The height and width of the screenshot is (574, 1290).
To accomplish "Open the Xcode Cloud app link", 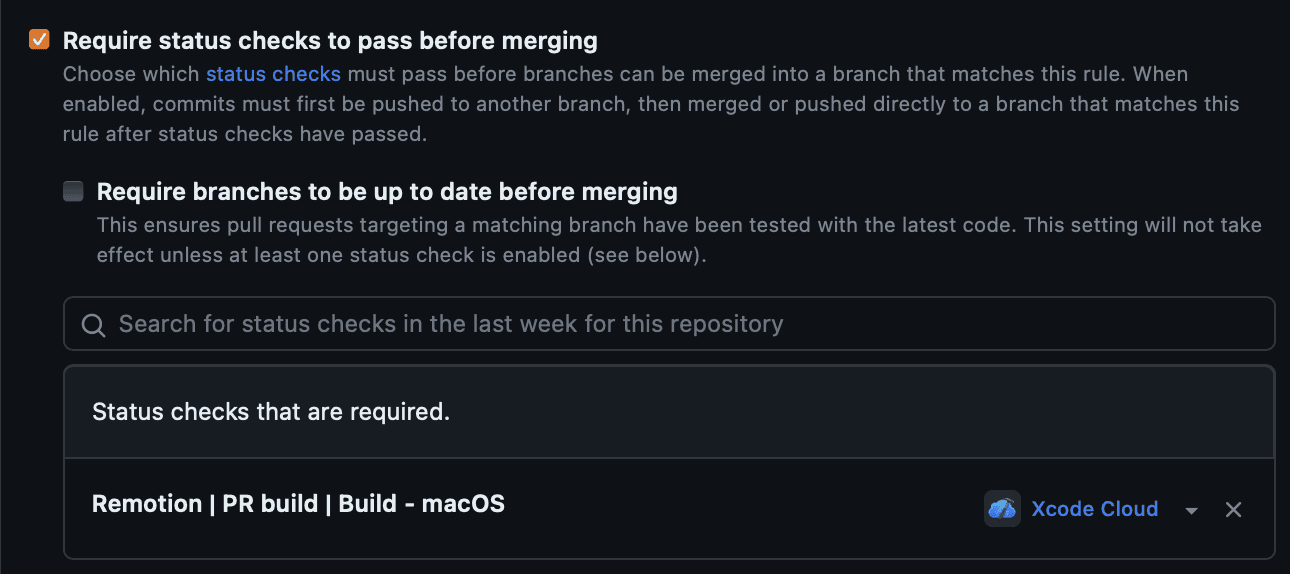I will tap(1094, 509).
